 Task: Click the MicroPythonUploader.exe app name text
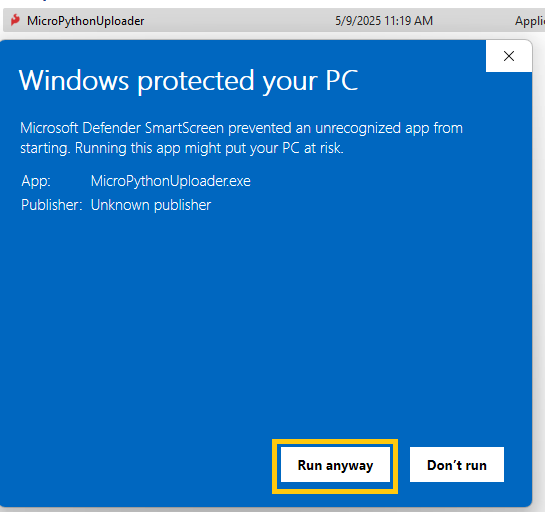(x=171, y=181)
